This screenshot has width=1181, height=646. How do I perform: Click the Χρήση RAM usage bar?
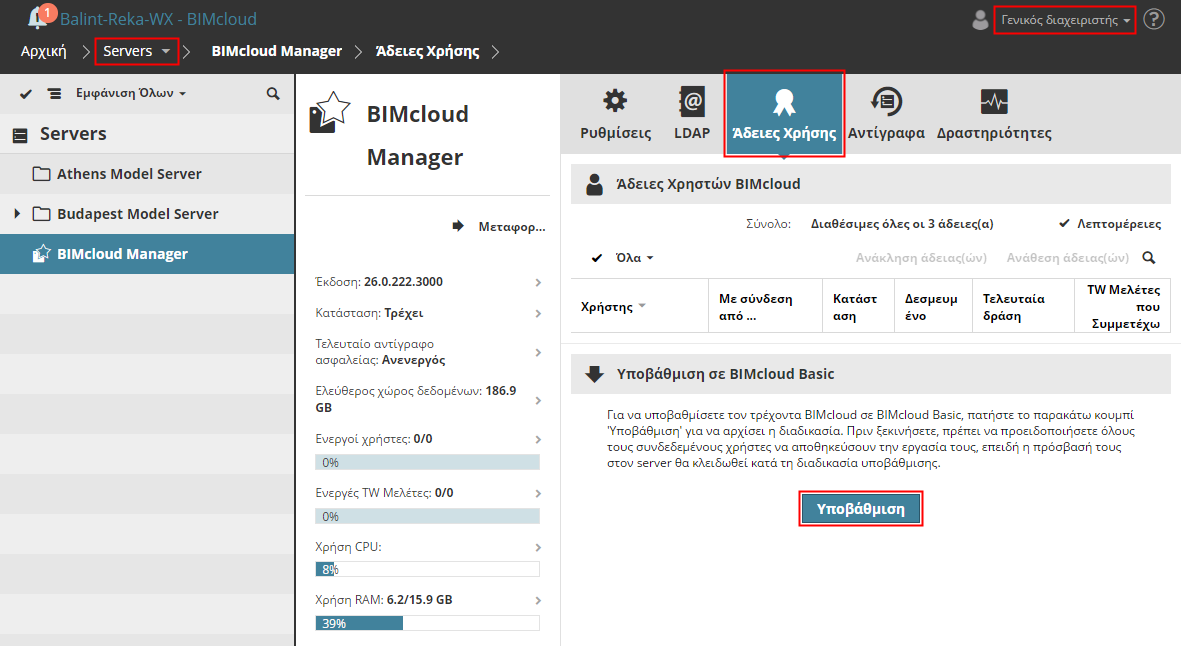pyautogui.click(x=427, y=622)
